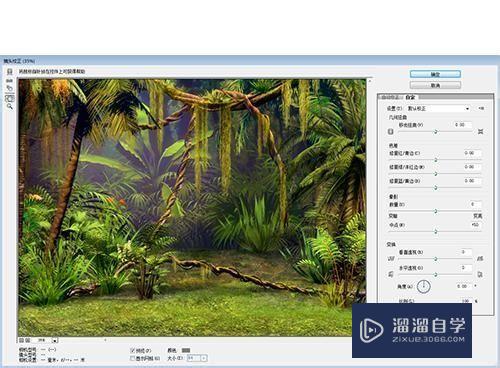Viewport: 500px width, 368px height.
Task: Click the vignette 中点 midpoint slider
Action: click(x=435, y=231)
